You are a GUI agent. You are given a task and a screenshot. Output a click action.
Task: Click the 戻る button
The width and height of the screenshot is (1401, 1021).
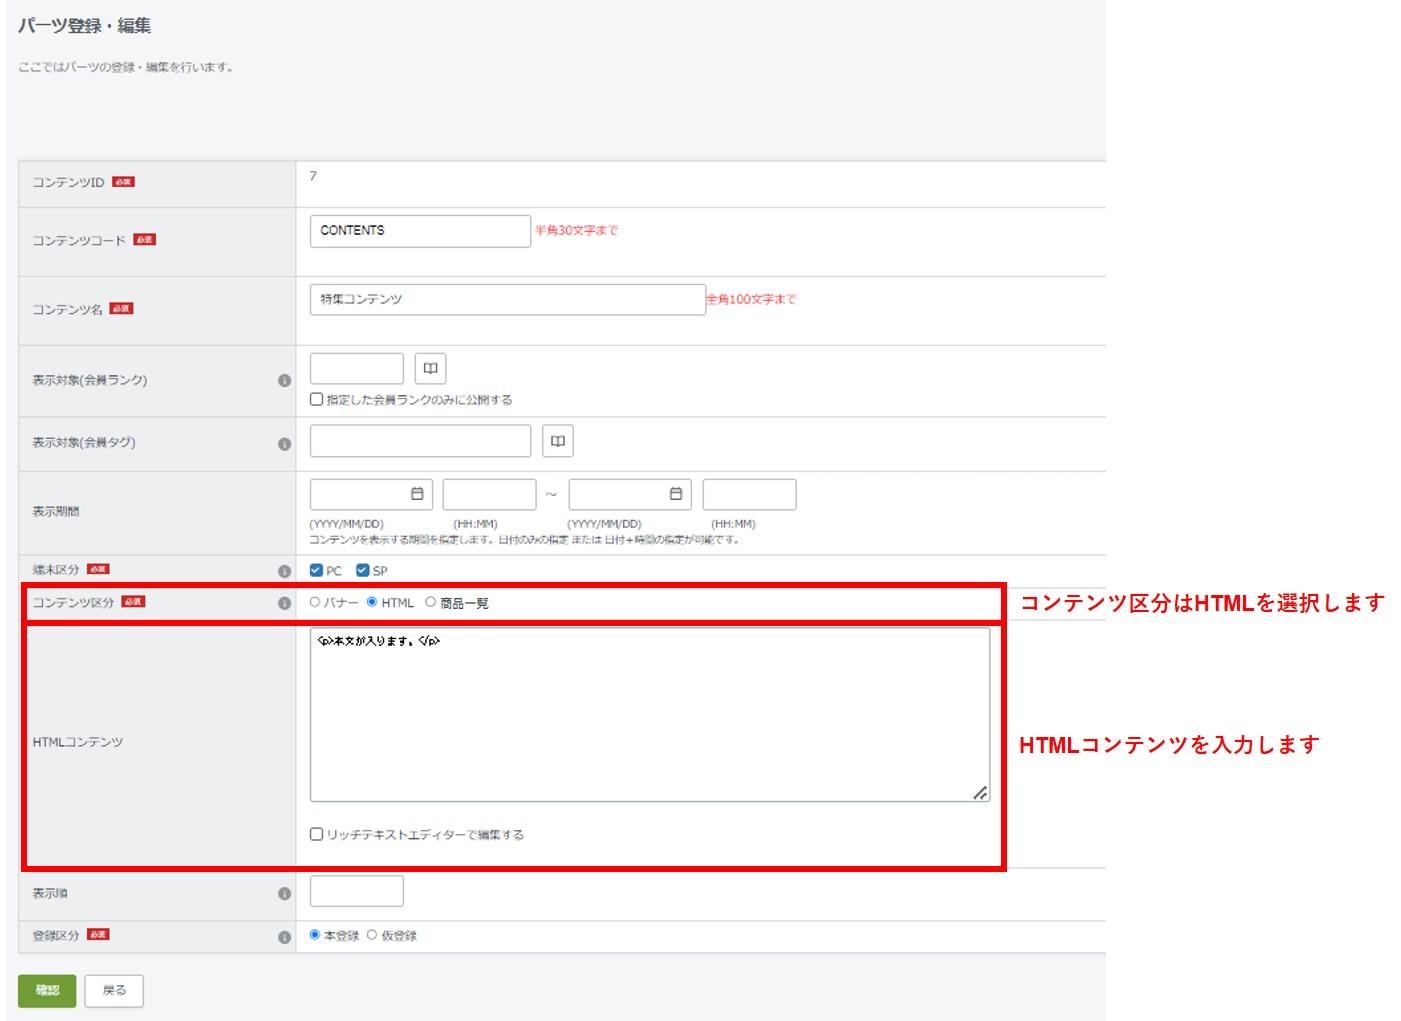point(114,990)
